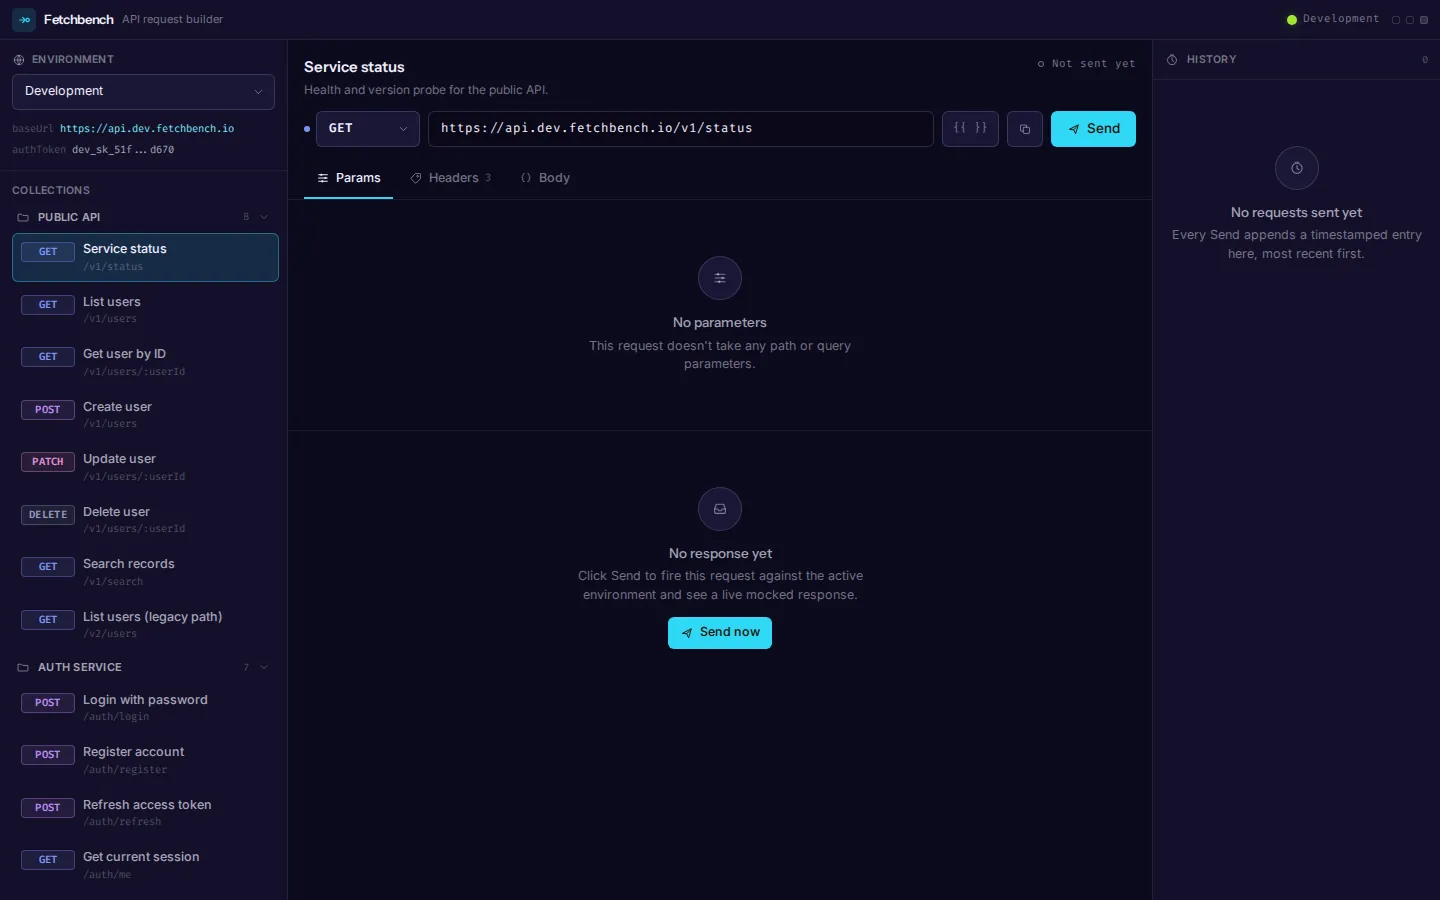The height and width of the screenshot is (900, 1440).
Task: Click the blue dot left of method selector
Action: (x=307, y=129)
